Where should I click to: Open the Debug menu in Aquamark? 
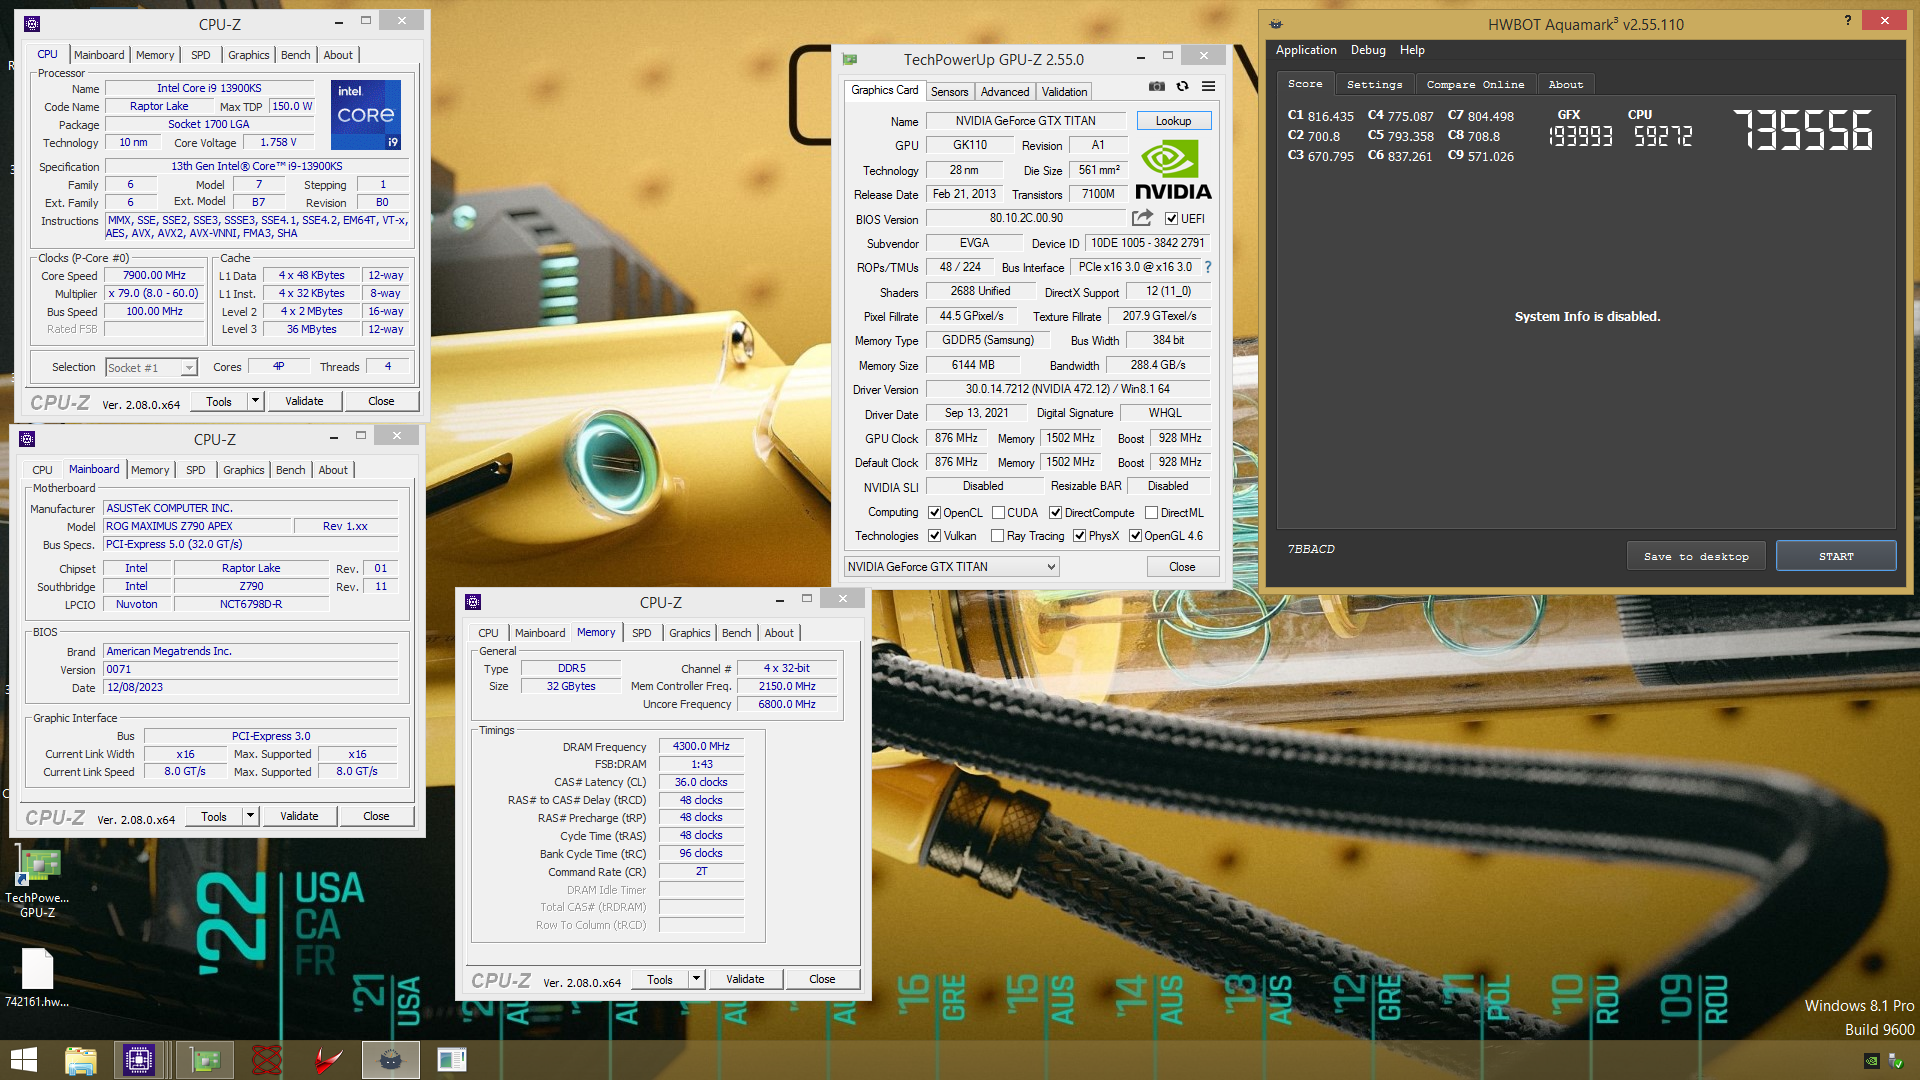pos(1367,50)
